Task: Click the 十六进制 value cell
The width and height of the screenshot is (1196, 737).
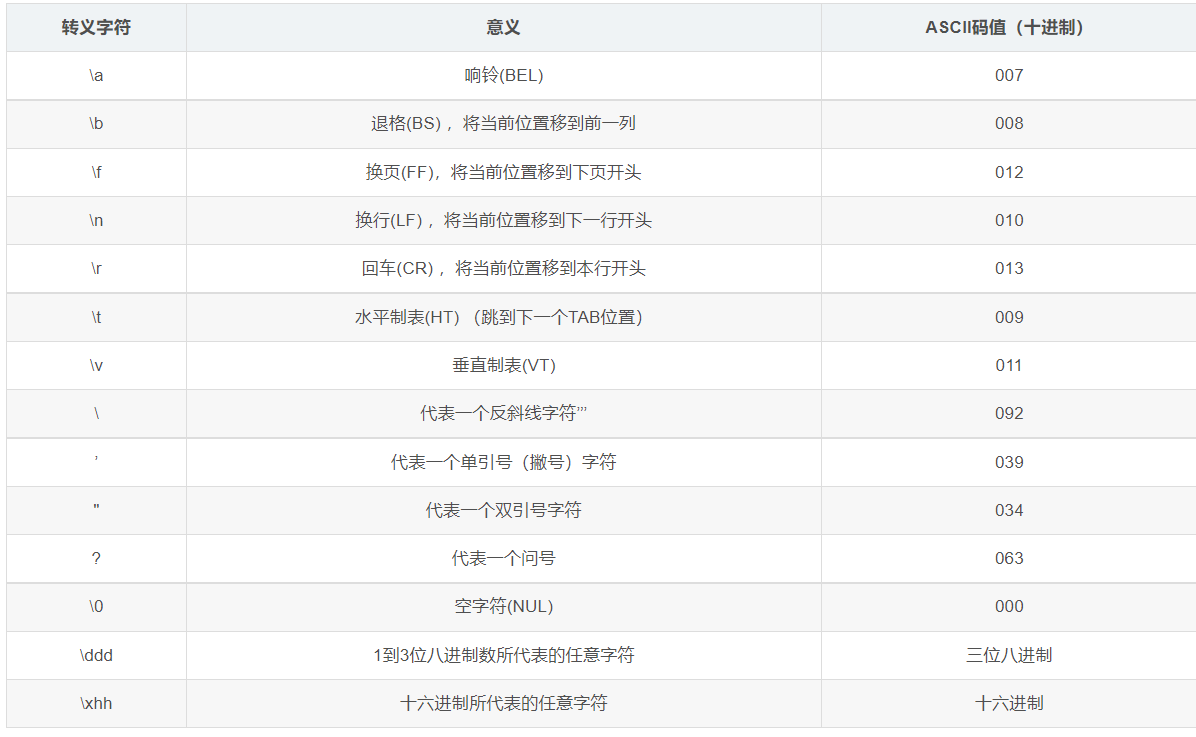Action: (1008, 703)
